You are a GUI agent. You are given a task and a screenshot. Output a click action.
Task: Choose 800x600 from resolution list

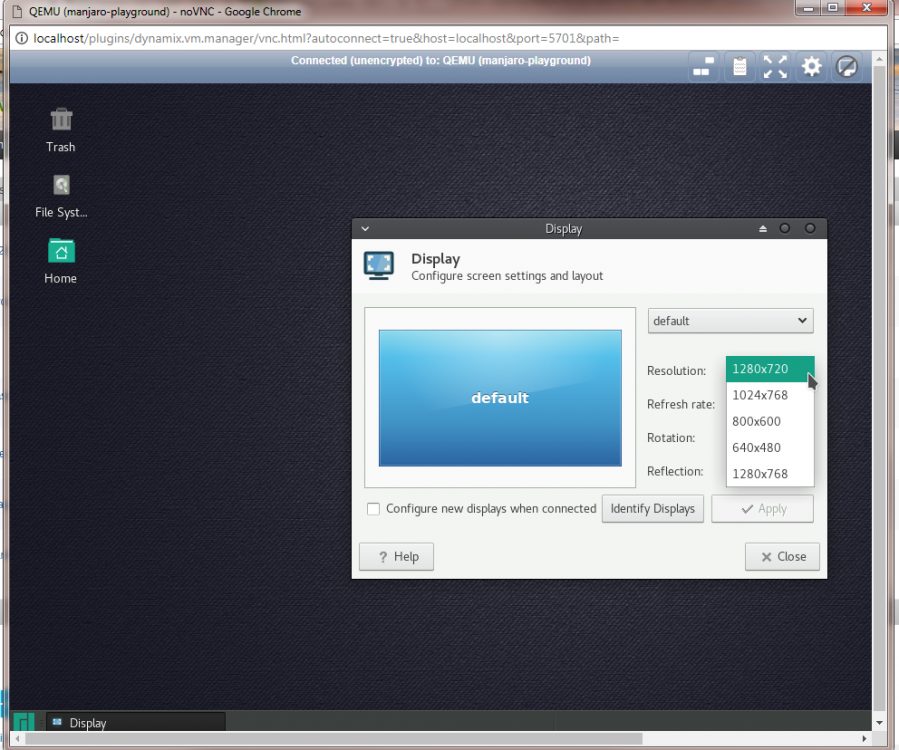coord(770,421)
